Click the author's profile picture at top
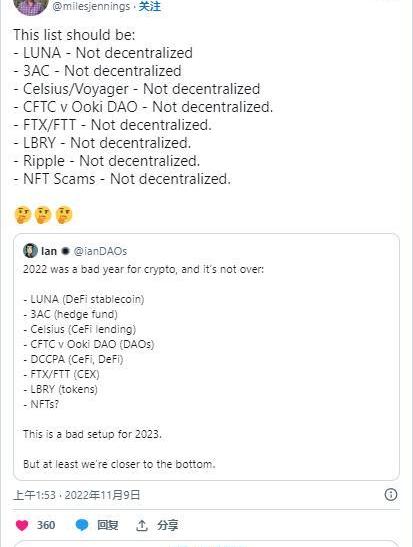Viewport: 413px width, 547px height. [31, 7]
